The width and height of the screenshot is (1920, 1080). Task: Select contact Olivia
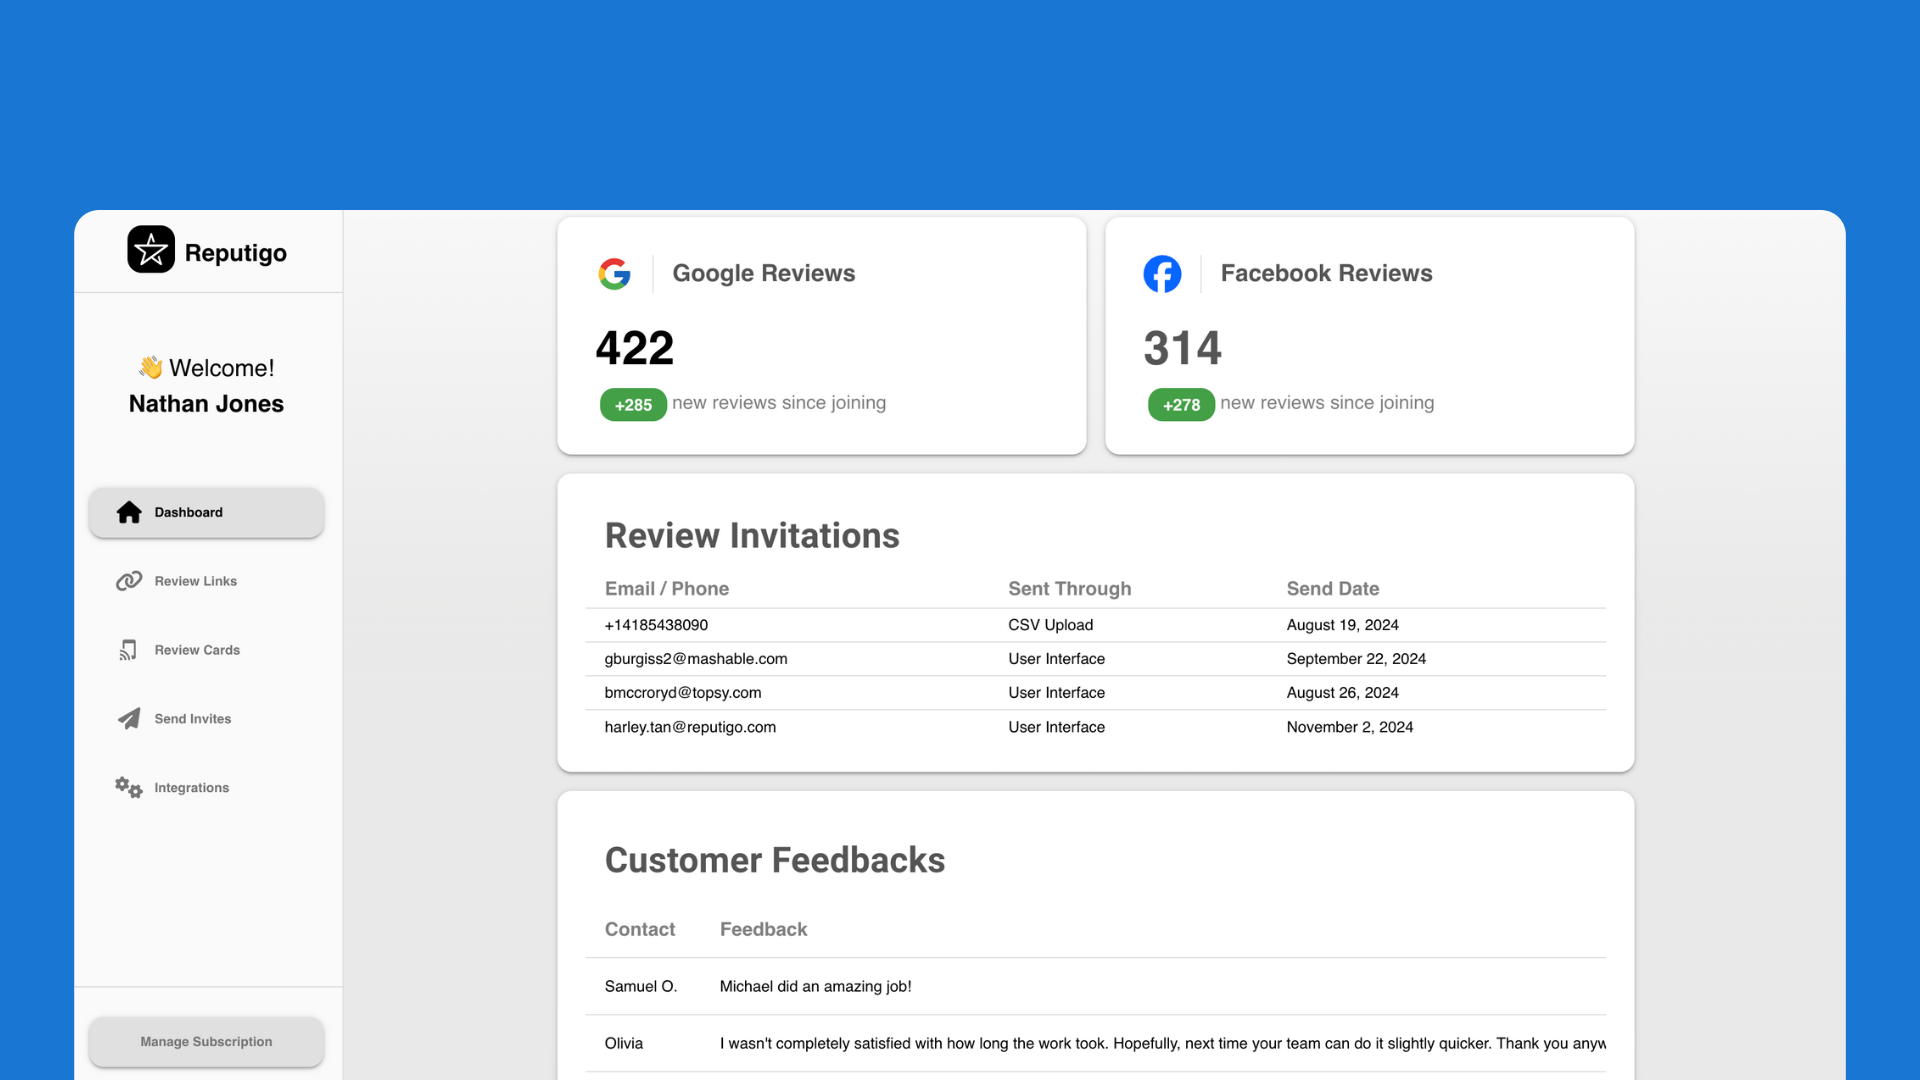pyautogui.click(x=624, y=1044)
